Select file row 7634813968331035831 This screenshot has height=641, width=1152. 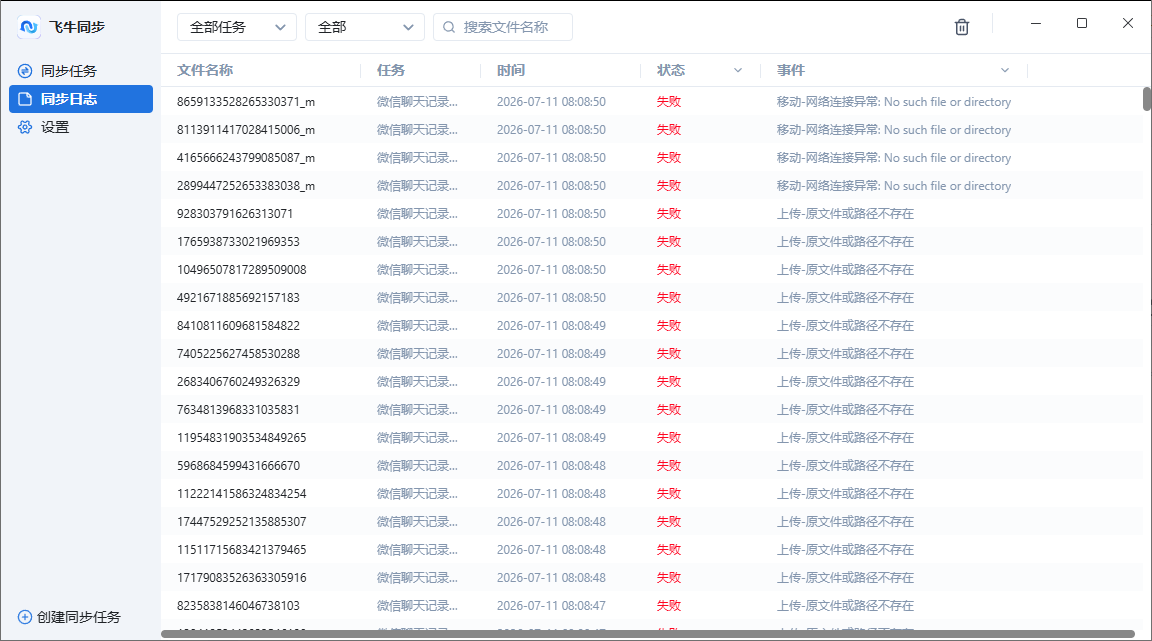click(x=652, y=409)
